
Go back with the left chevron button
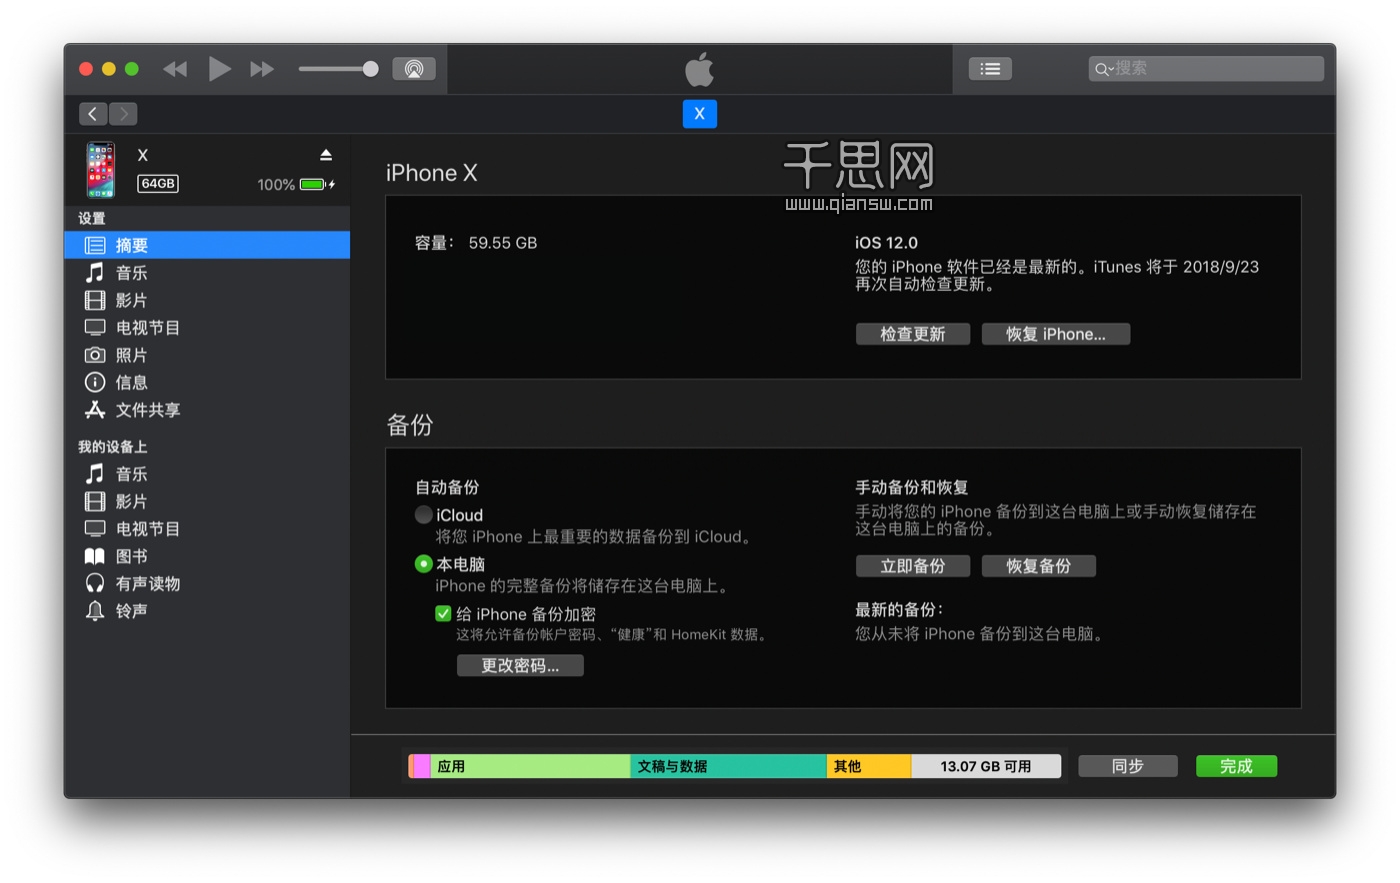(92, 114)
